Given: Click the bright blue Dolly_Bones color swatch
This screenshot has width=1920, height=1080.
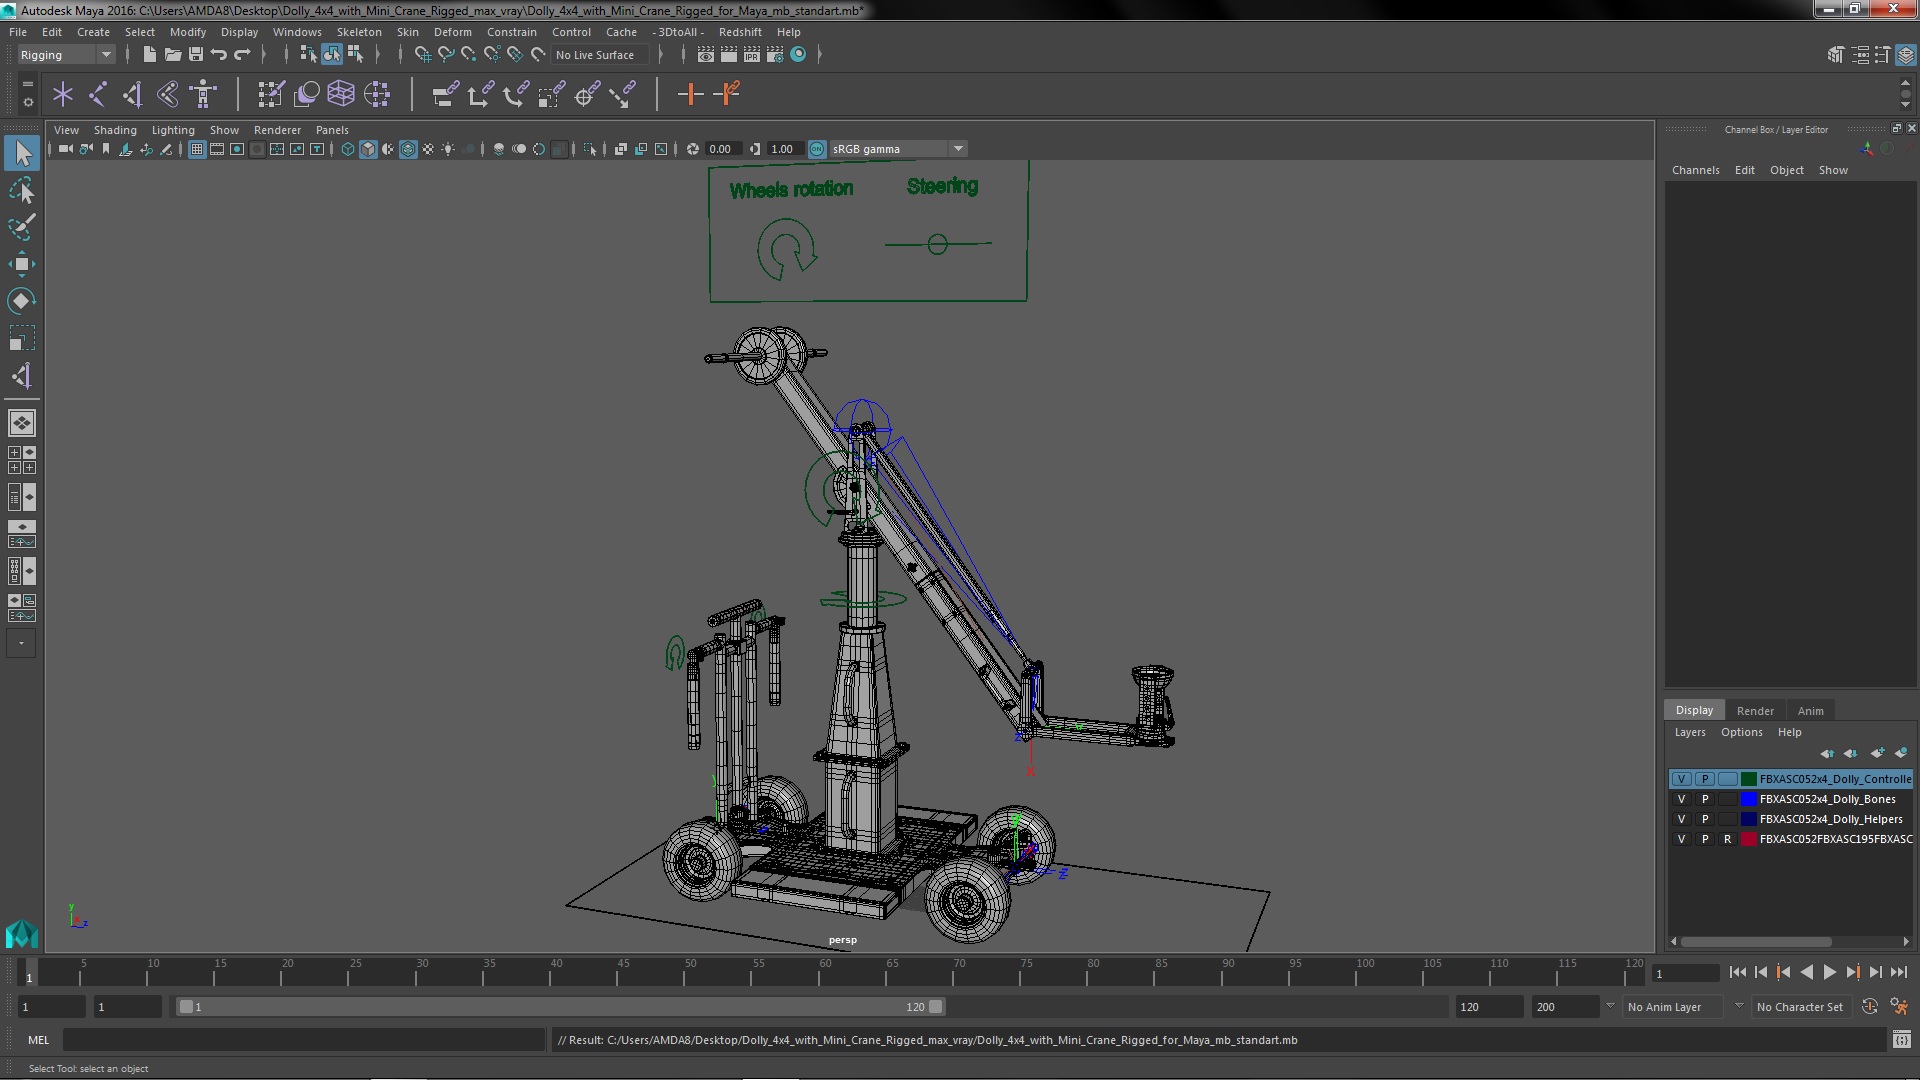Looking at the screenshot, I should 1748,799.
